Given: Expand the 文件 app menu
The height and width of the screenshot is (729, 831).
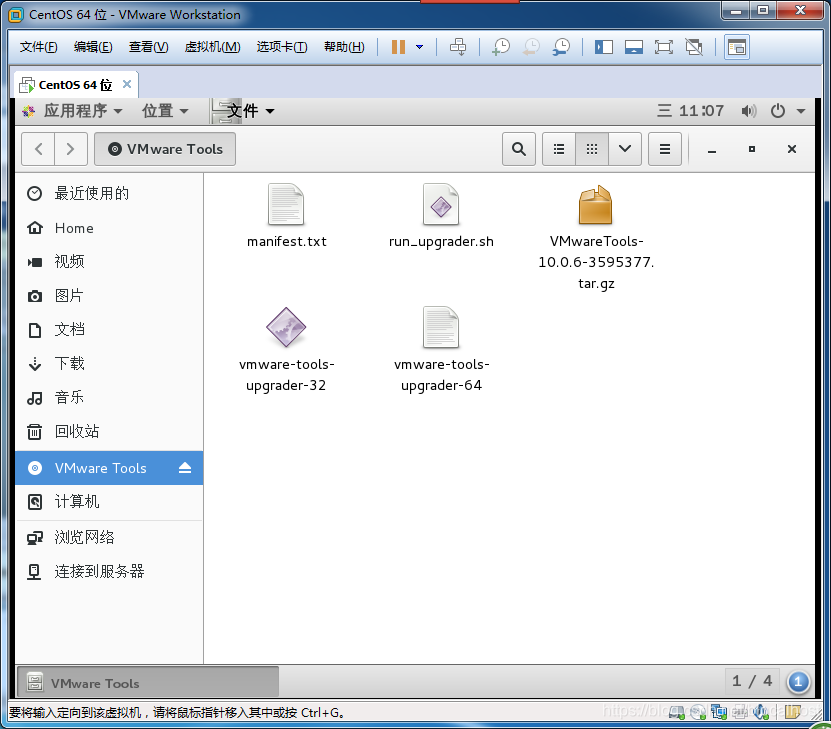Looking at the screenshot, I should pos(244,111).
